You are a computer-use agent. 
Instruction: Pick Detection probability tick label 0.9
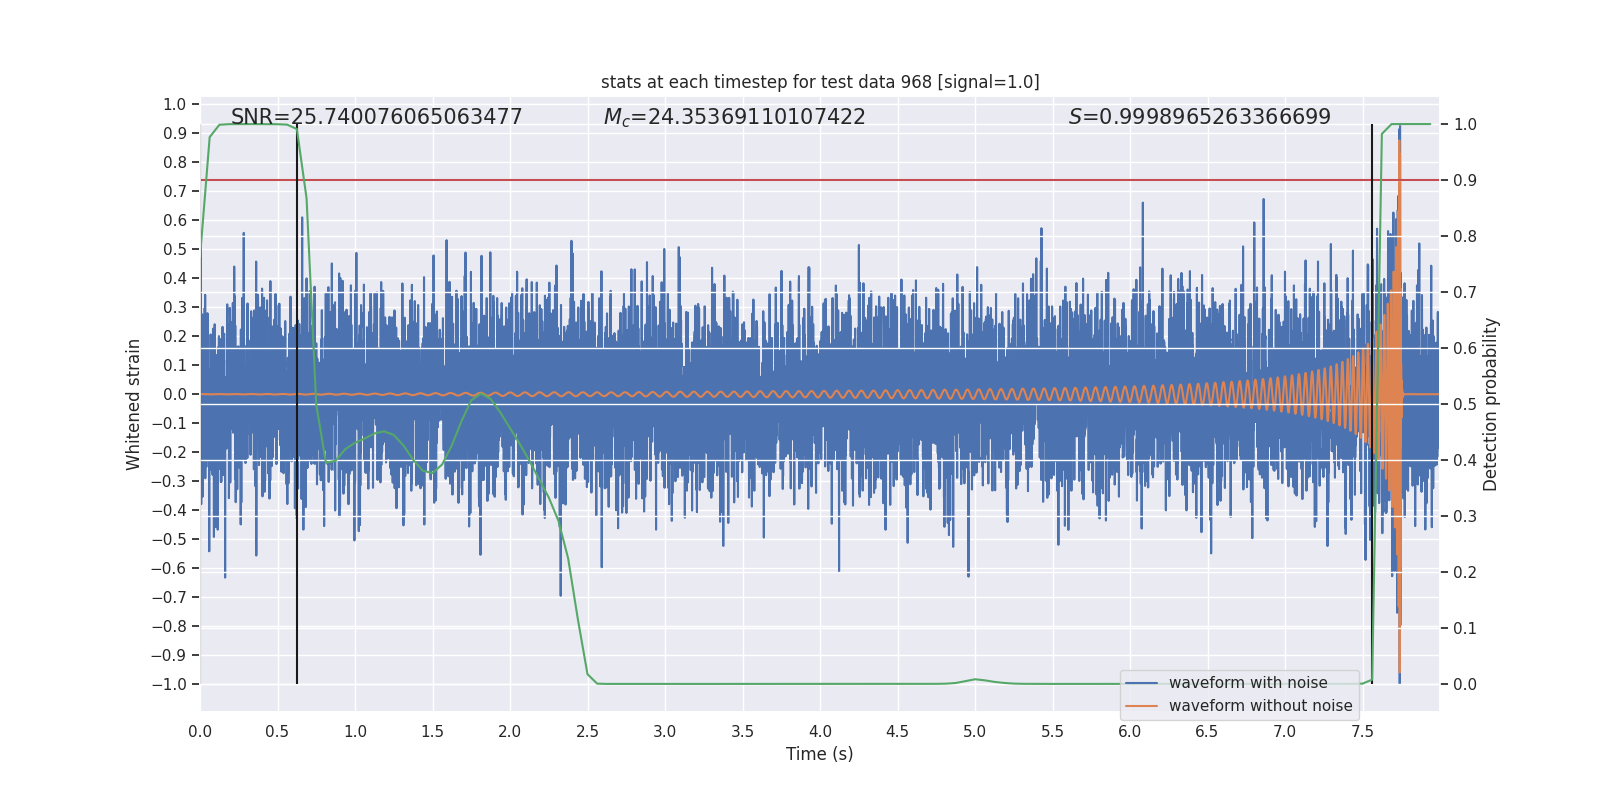coord(1465,180)
